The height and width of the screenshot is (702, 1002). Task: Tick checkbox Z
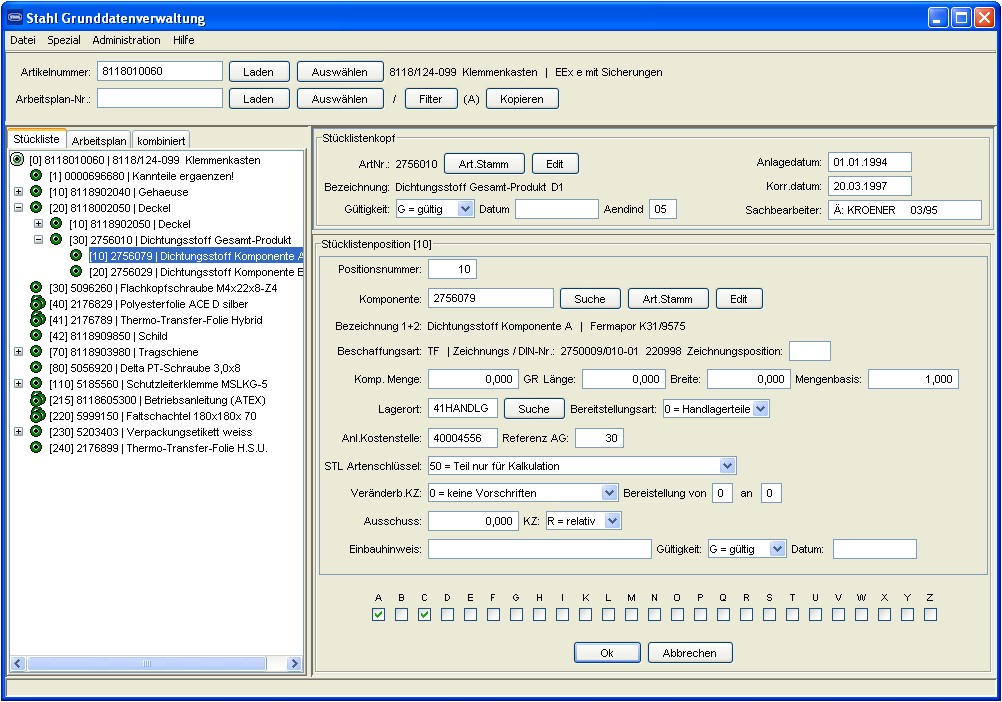coord(930,614)
